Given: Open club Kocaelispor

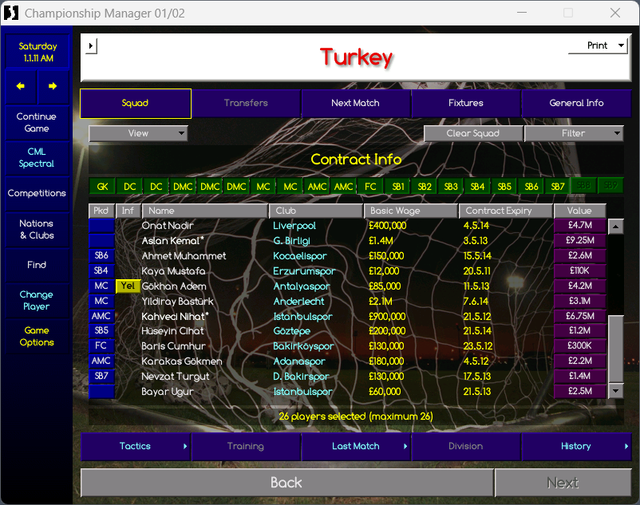Looking at the screenshot, I should [x=300, y=256].
